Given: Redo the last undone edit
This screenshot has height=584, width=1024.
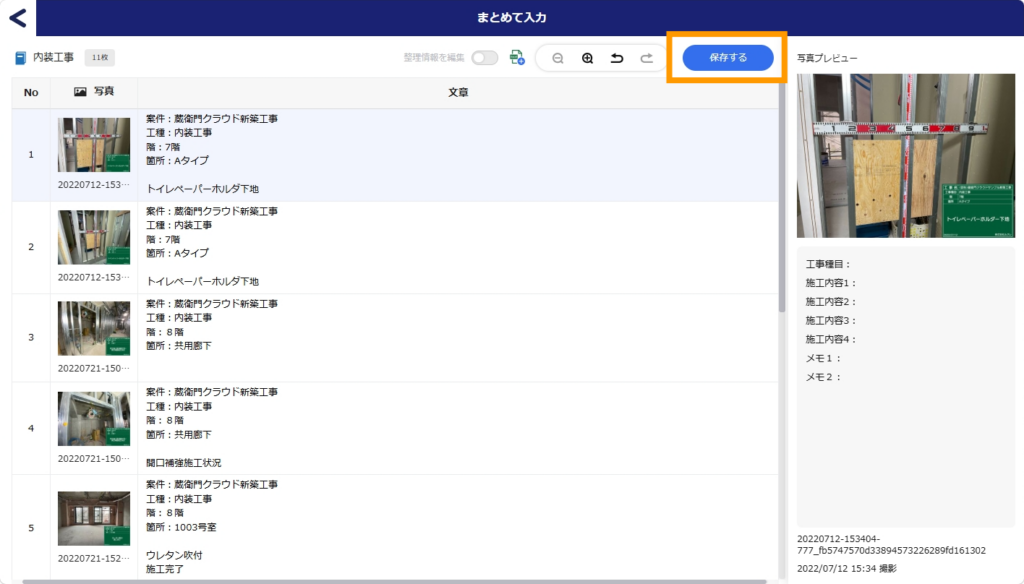Looking at the screenshot, I should tap(647, 58).
